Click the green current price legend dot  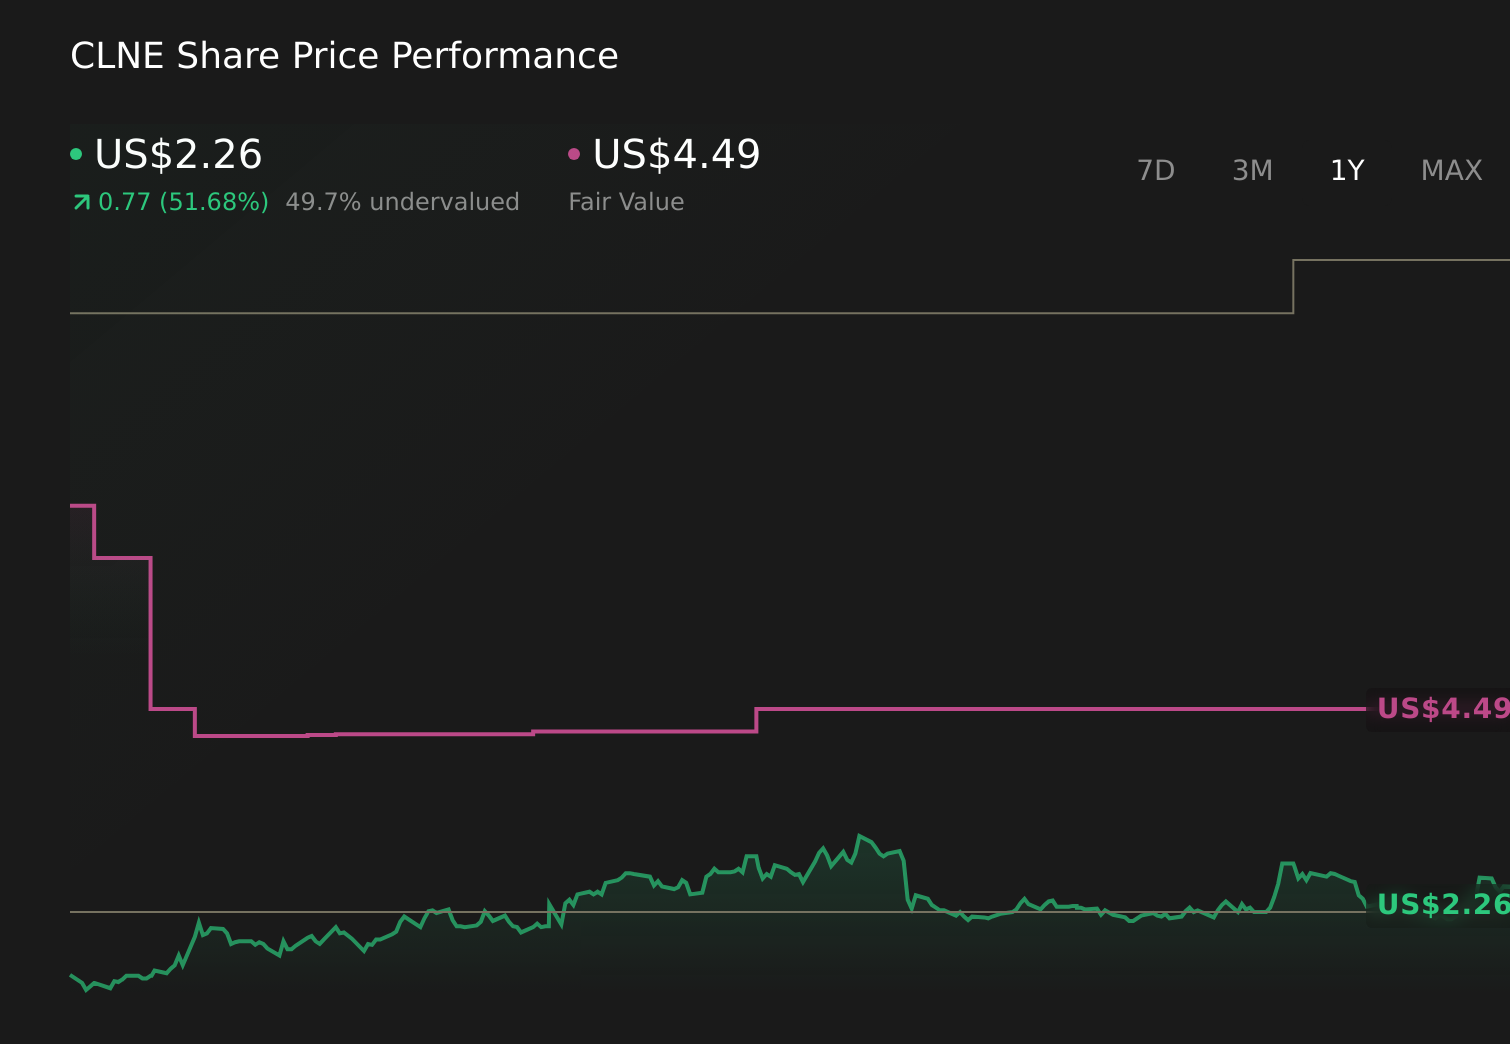[76, 152]
